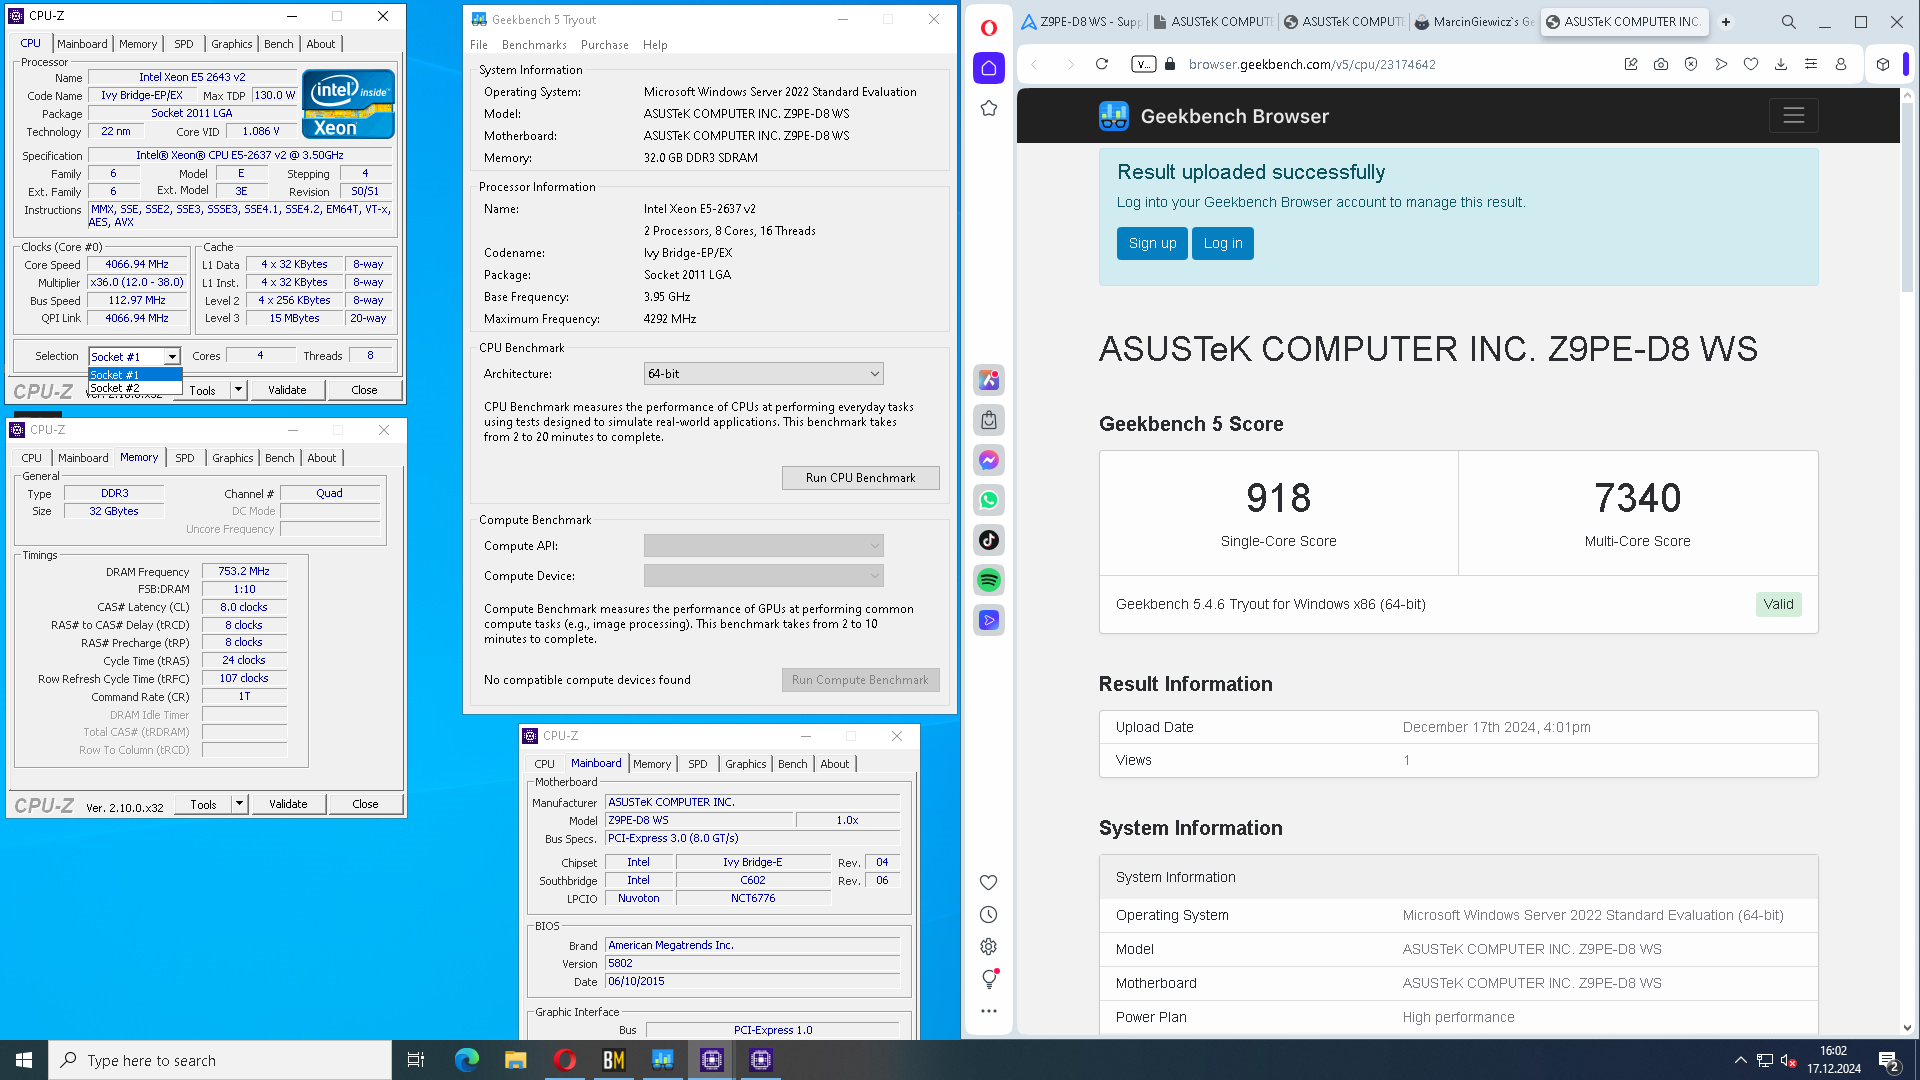Choose Socket #2 from the dropdown list
The image size is (1920, 1080).
(x=135, y=388)
